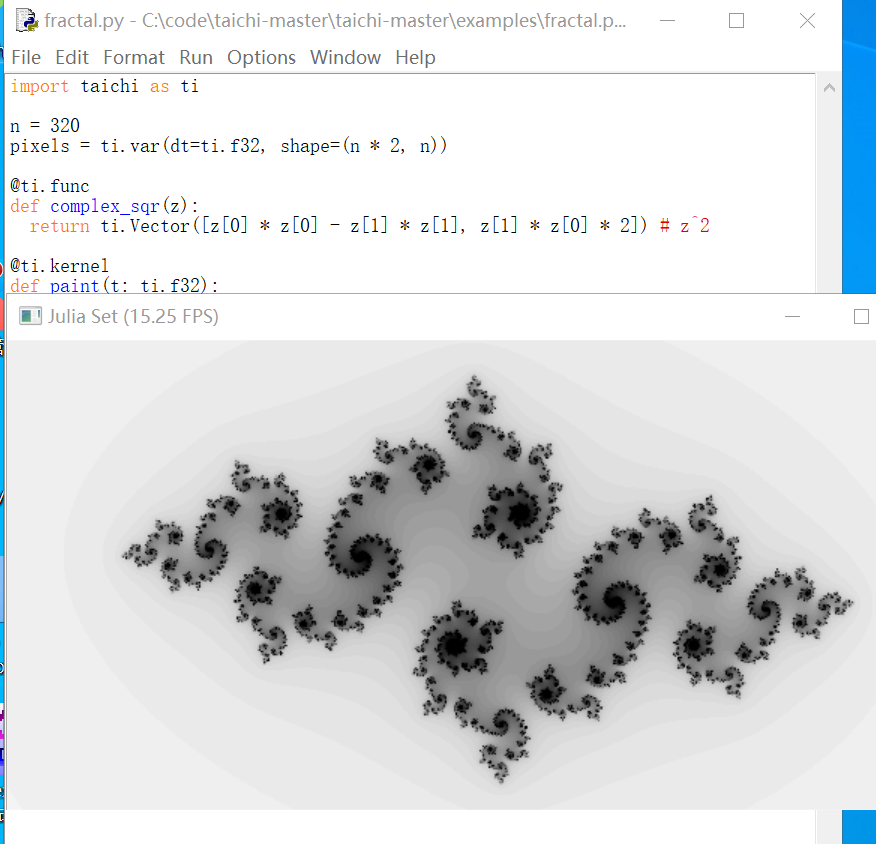Open the Format menu

(133, 57)
